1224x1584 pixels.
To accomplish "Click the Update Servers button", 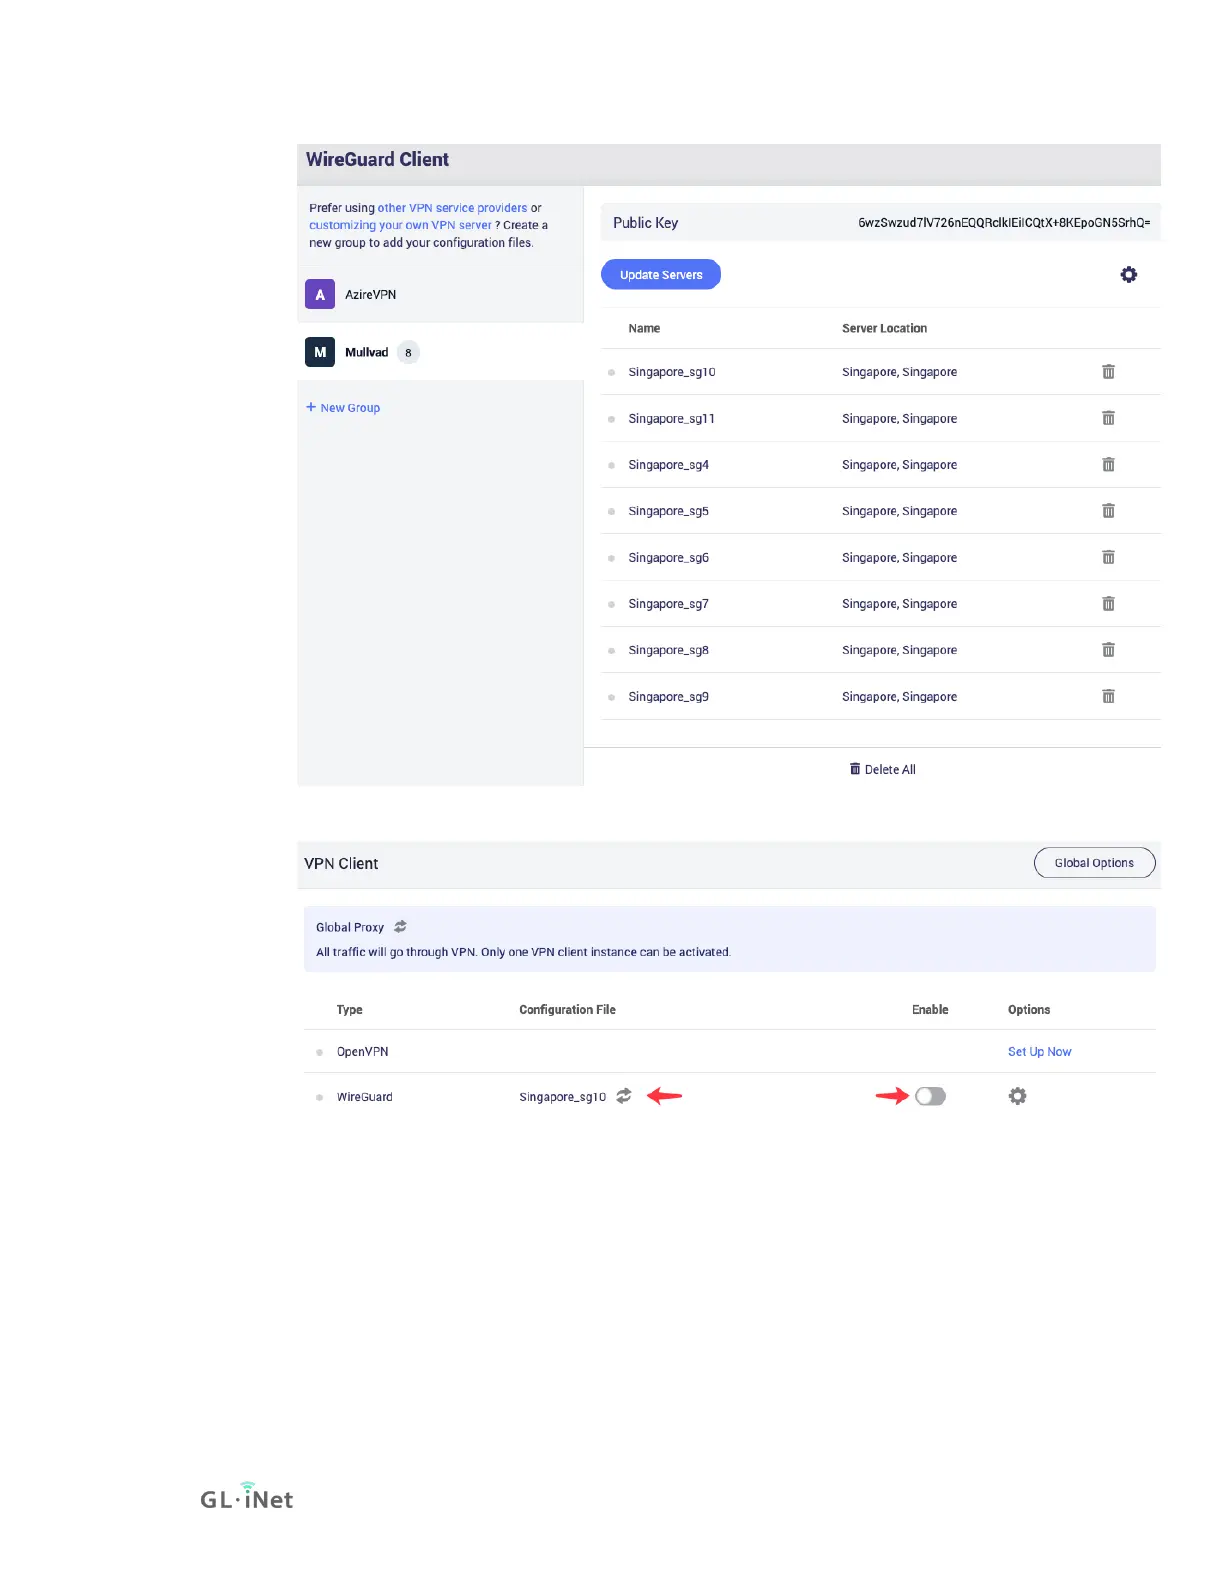I will [x=661, y=274].
